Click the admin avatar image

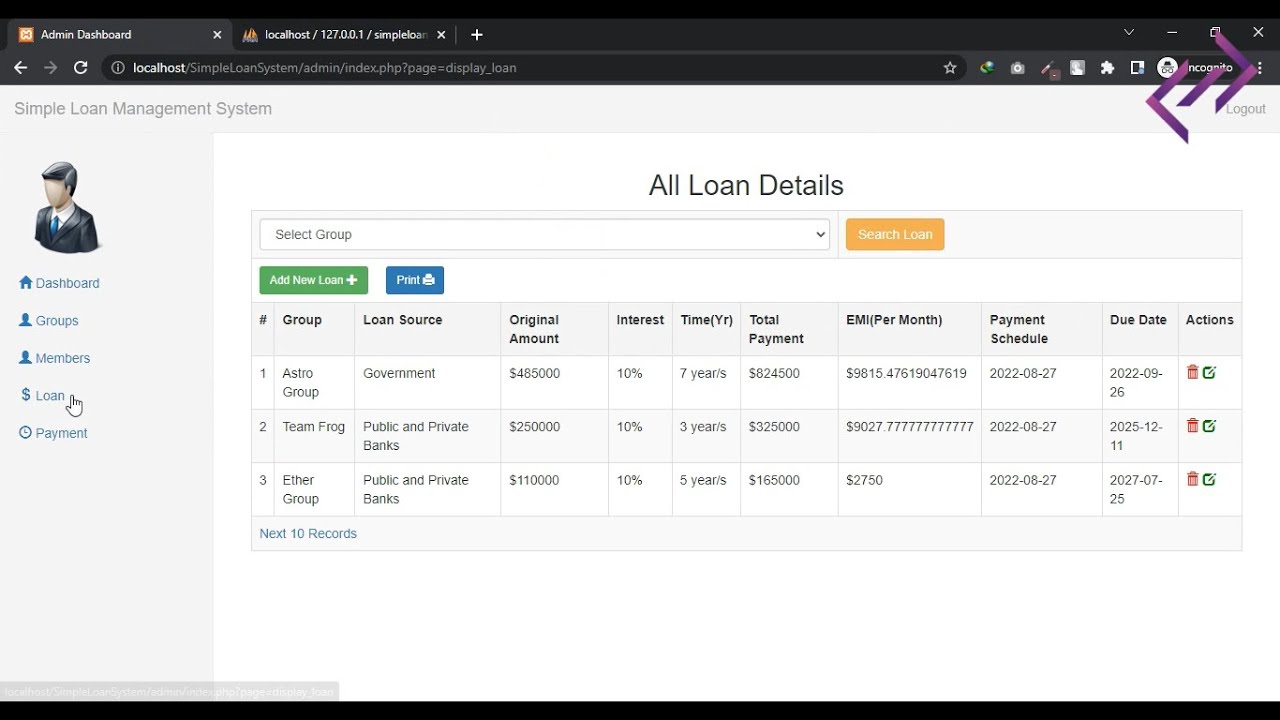[67, 207]
